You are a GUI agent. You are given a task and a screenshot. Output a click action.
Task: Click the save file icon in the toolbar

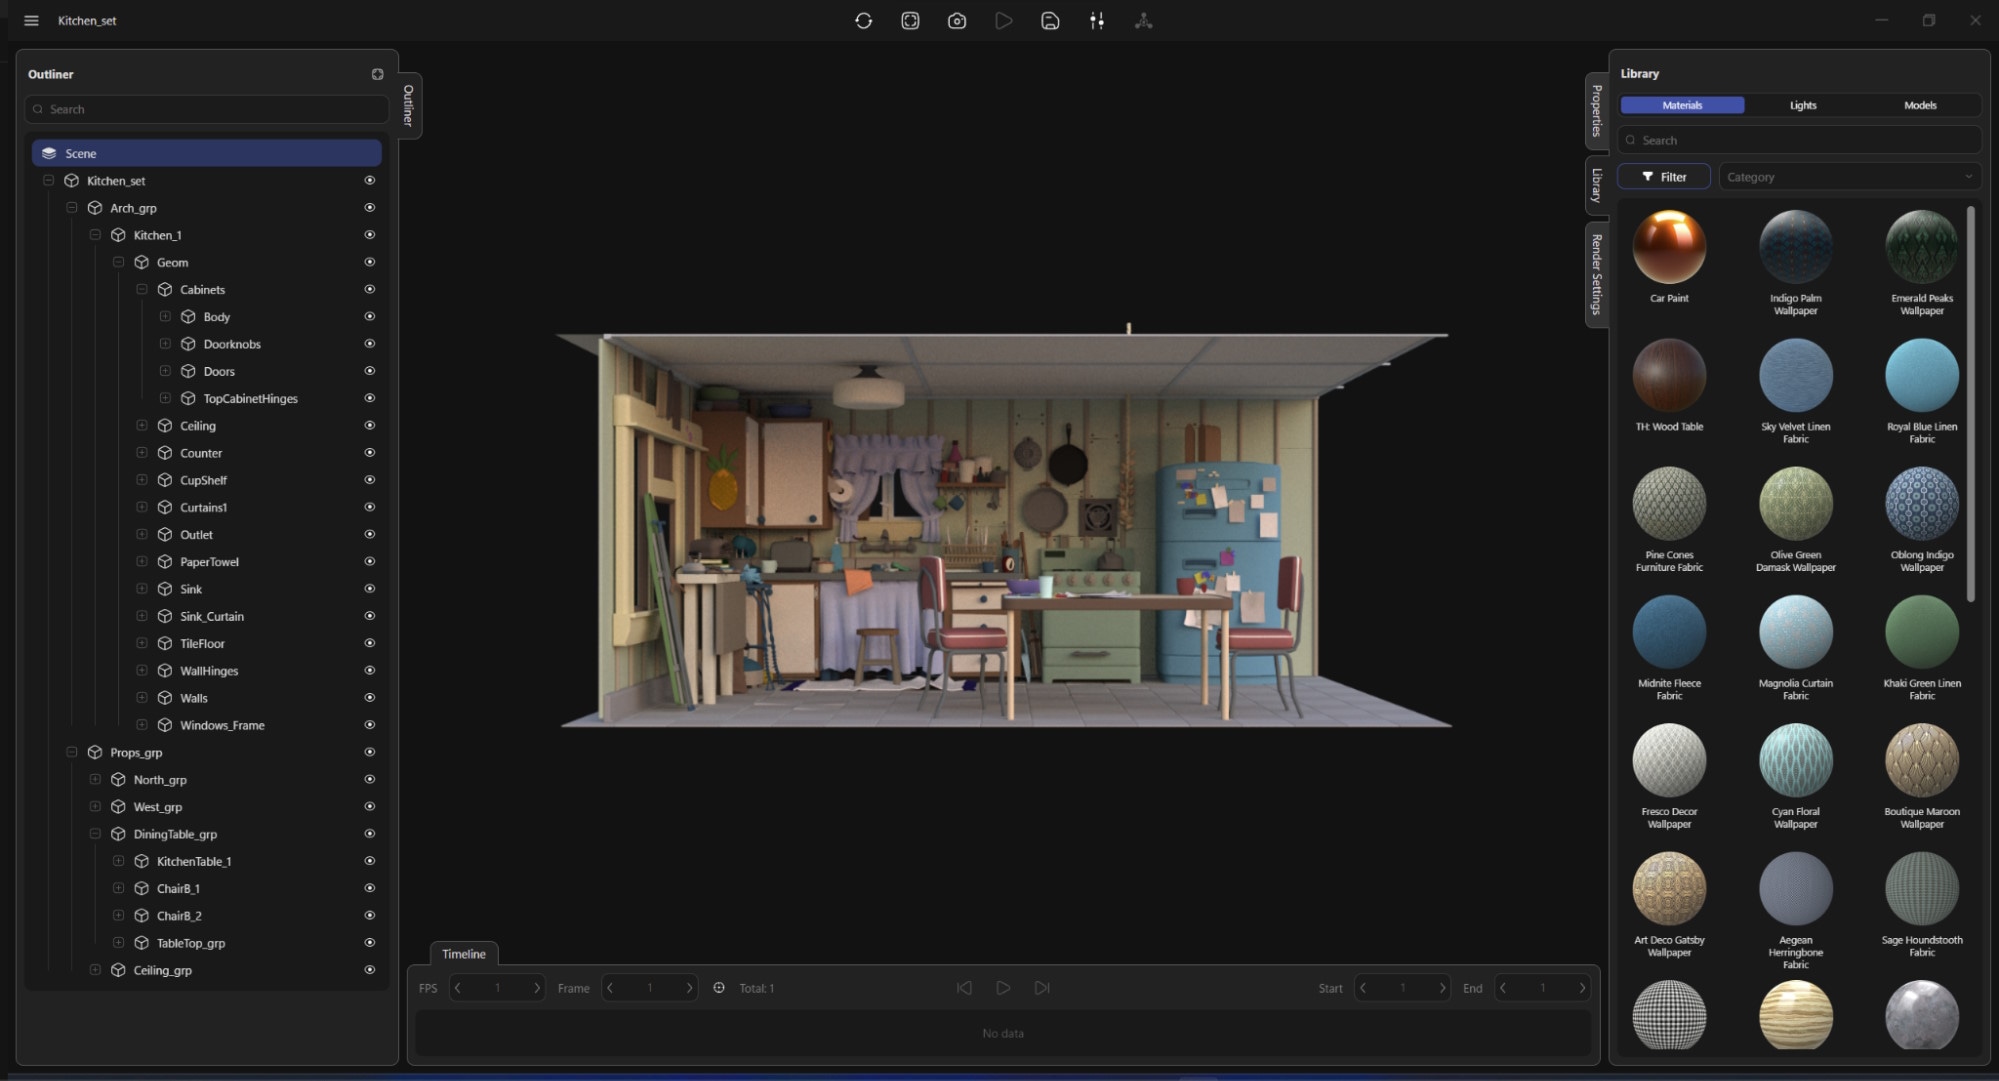point(1050,20)
